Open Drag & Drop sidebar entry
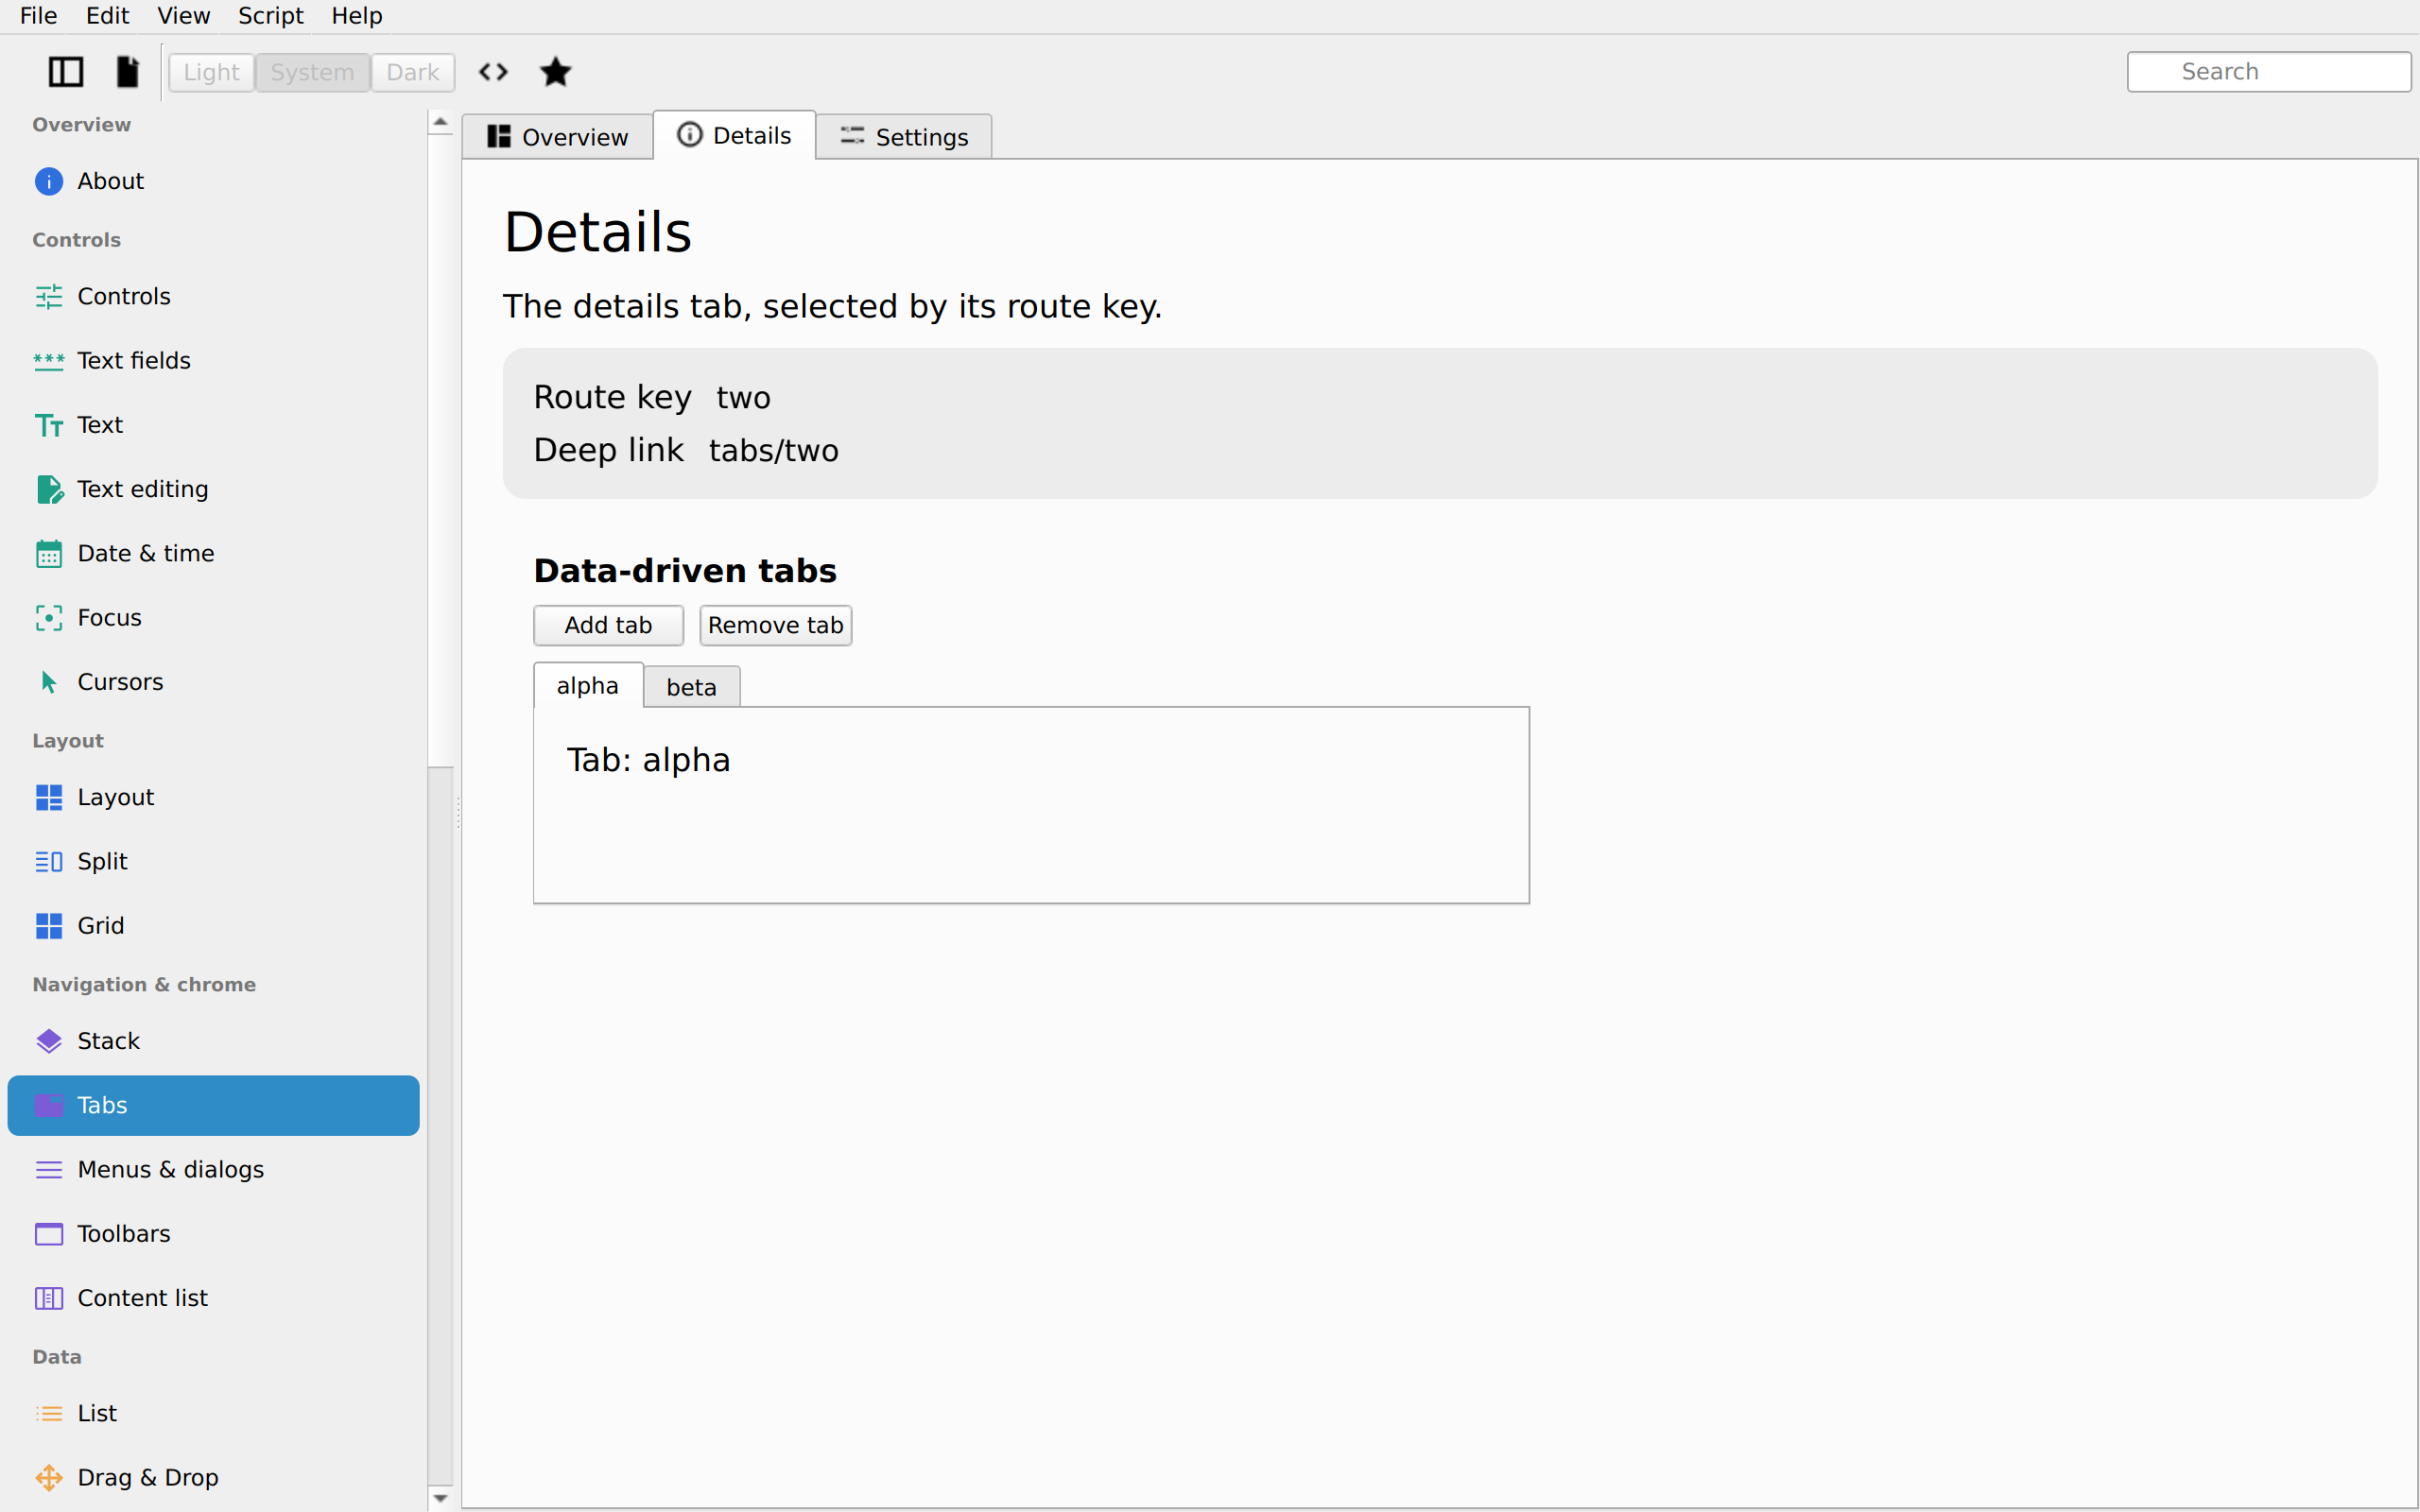Screen dimensions: 2420x1512 click(x=213, y=1477)
